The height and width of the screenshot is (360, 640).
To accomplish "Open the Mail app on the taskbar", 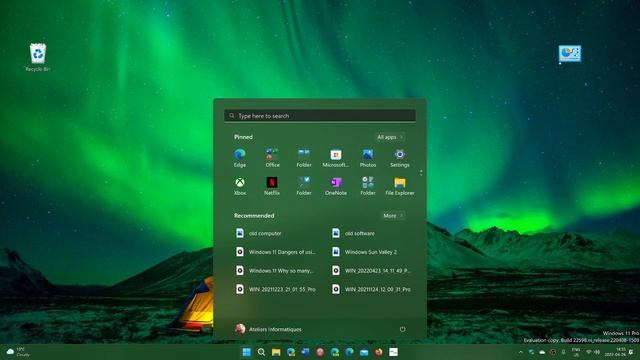I will [364, 352].
